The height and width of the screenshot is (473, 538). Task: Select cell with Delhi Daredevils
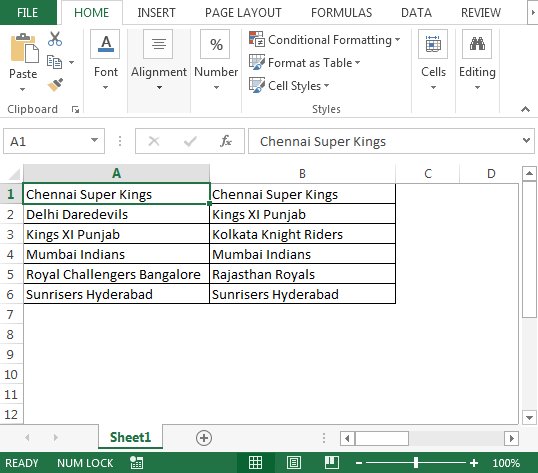point(116,214)
